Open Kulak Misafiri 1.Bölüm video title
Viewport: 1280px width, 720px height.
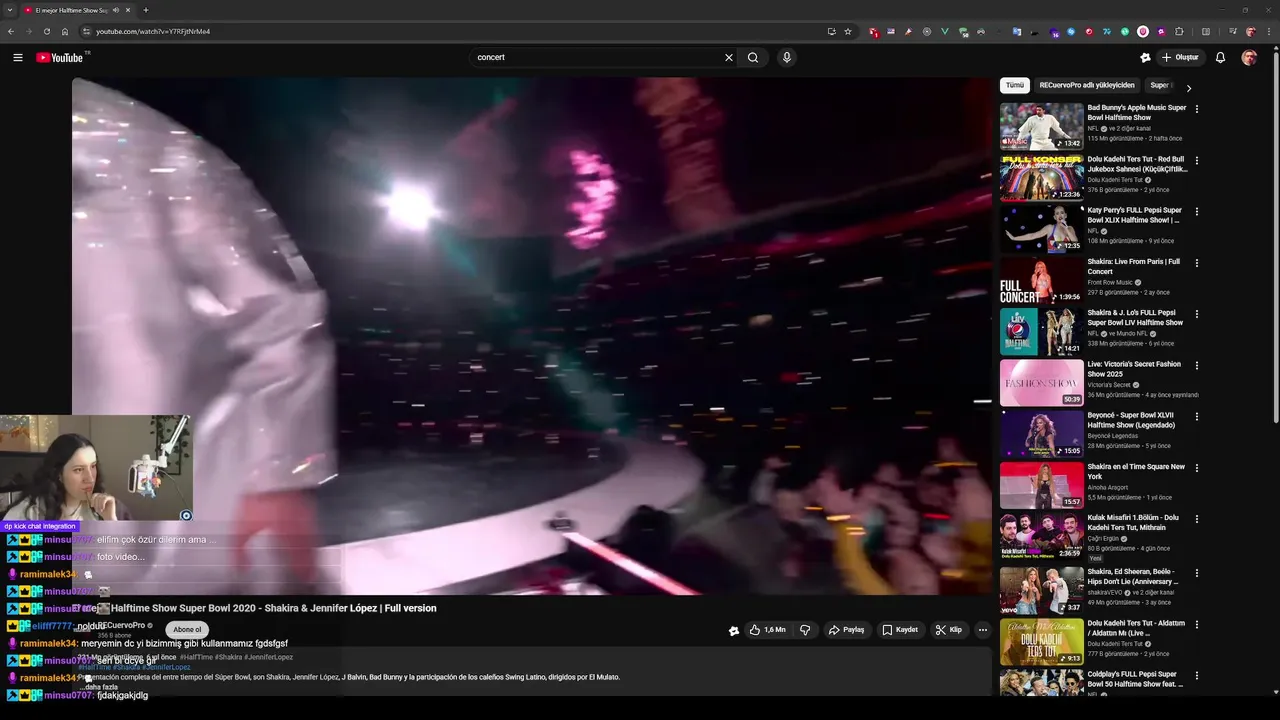1134,523
